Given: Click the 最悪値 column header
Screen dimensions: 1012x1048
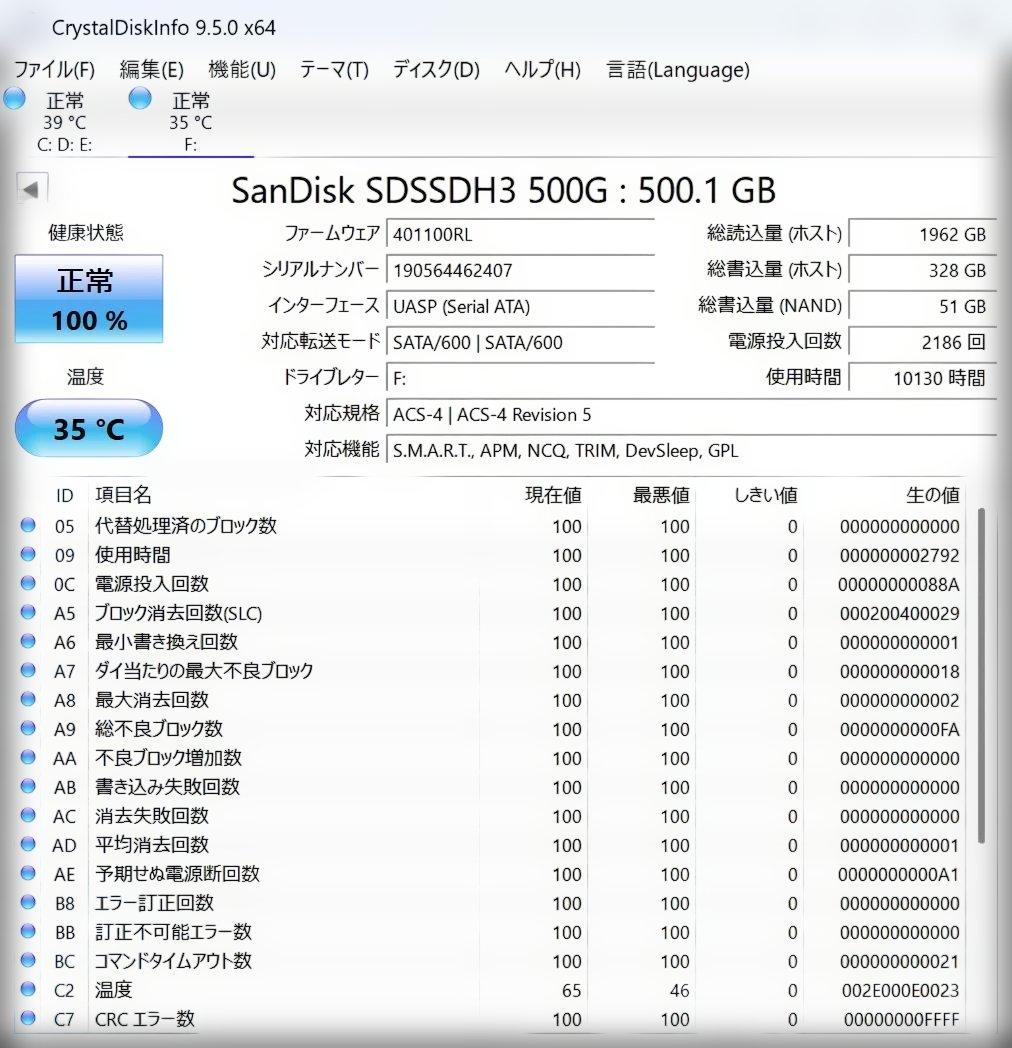Looking at the screenshot, I should coord(661,495).
